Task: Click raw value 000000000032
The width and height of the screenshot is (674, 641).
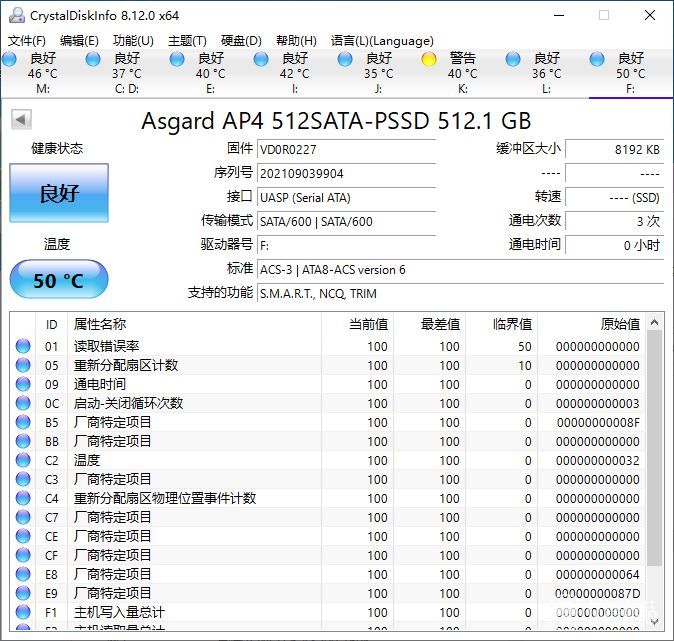Action: pos(597,460)
